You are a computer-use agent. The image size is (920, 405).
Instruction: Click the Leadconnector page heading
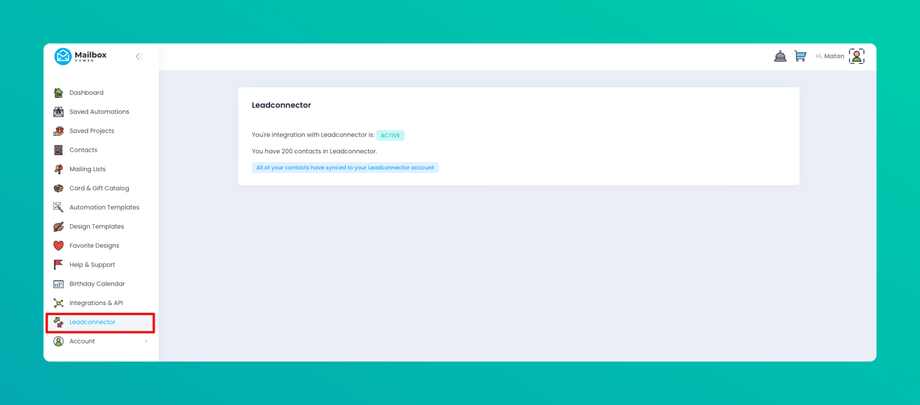point(281,106)
